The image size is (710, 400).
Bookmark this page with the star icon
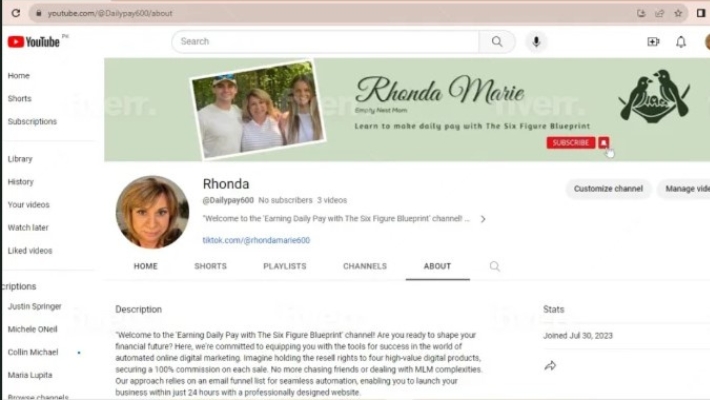point(678,13)
